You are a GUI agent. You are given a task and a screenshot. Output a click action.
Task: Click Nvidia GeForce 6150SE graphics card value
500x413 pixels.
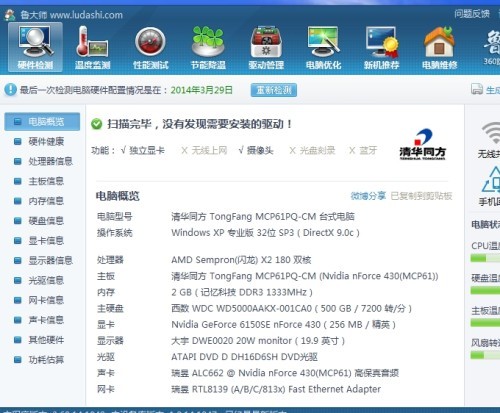283,325
